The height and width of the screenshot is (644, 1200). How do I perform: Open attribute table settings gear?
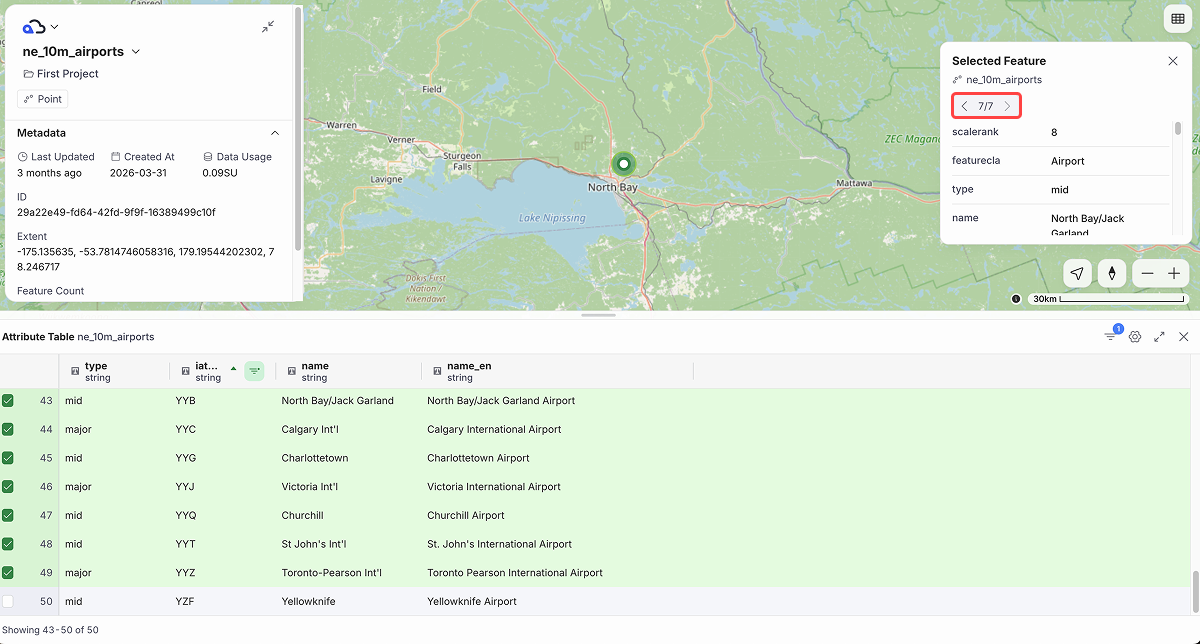[x=1135, y=337]
